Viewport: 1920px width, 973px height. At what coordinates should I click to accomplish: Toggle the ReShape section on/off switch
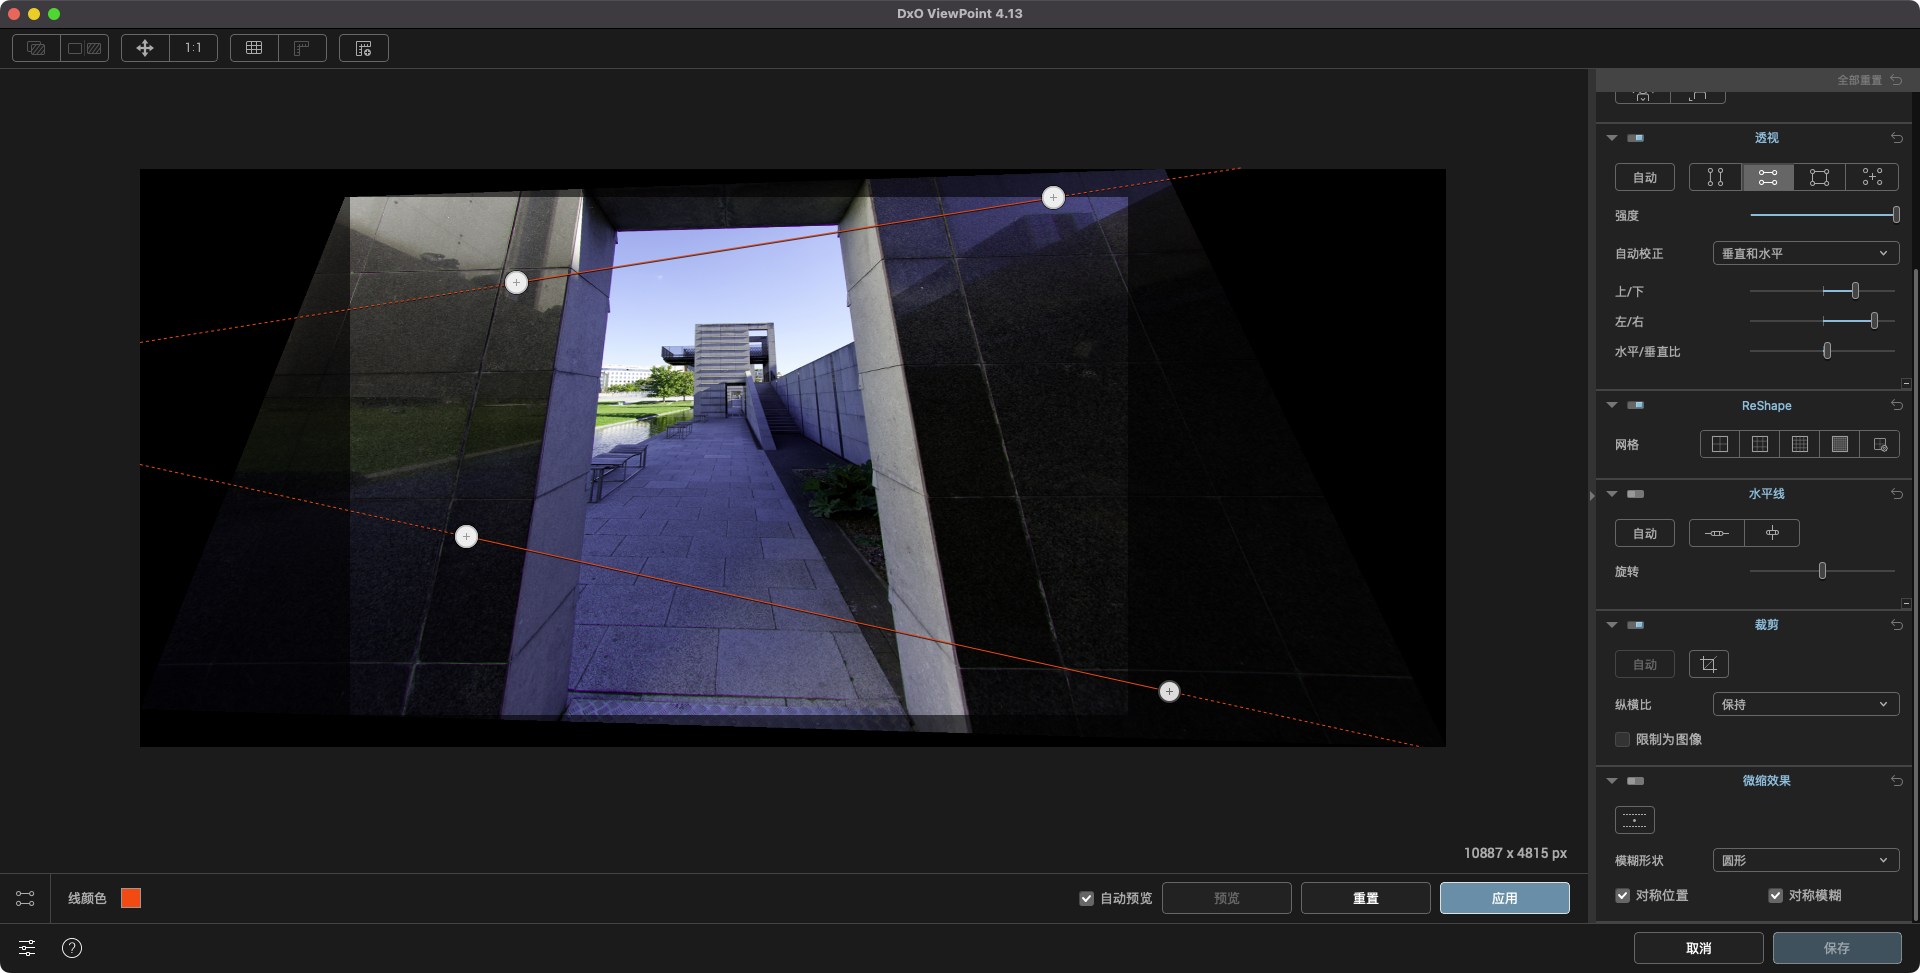click(1636, 405)
